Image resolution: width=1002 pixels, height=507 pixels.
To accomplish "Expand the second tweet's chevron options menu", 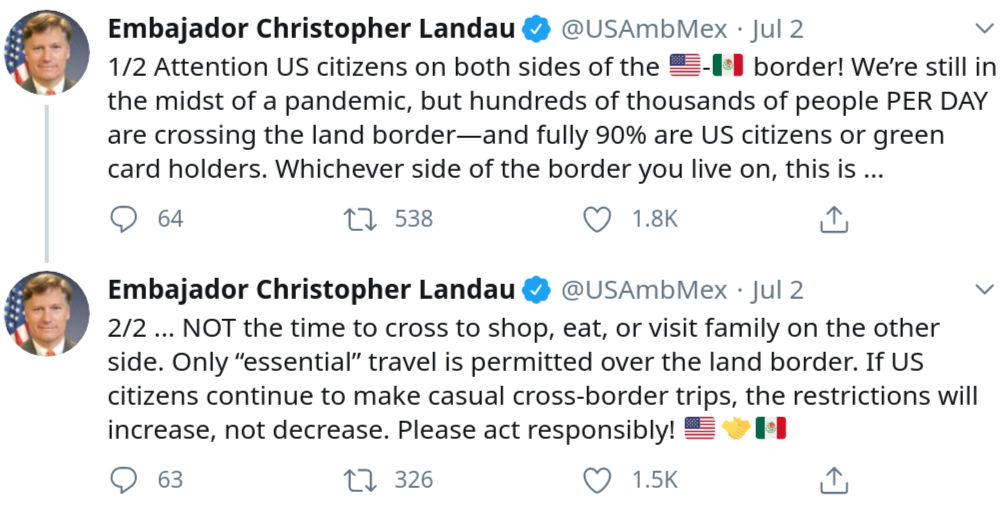I will tap(983, 290).
